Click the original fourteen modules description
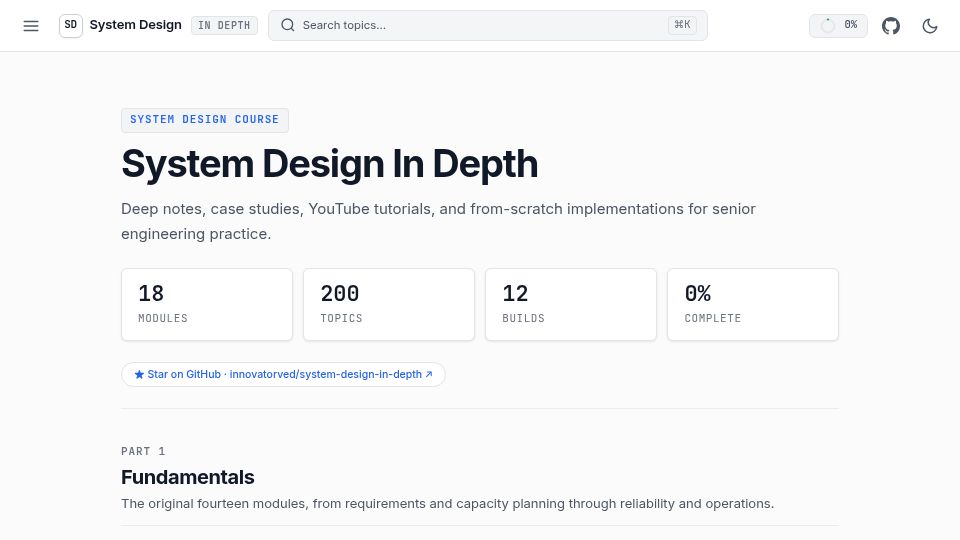 (448, 504)
